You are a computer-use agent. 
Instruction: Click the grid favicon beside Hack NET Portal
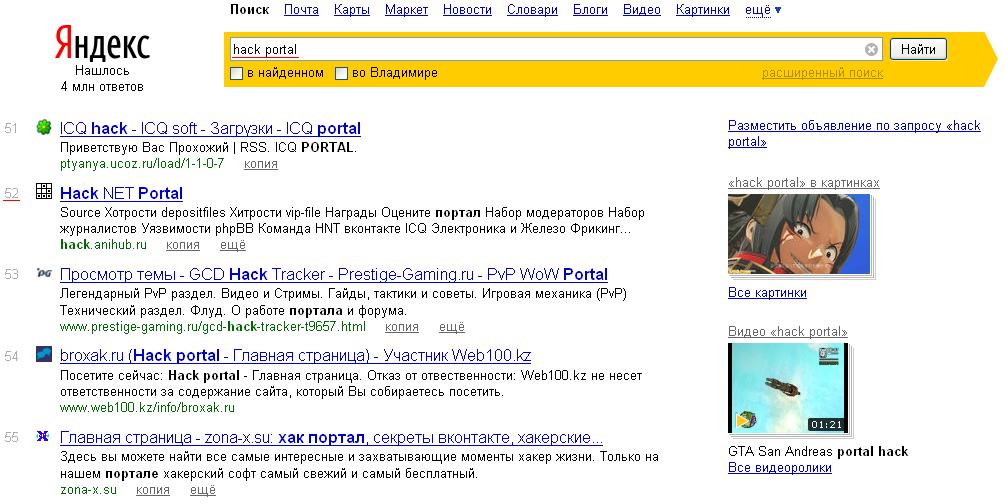44,191
